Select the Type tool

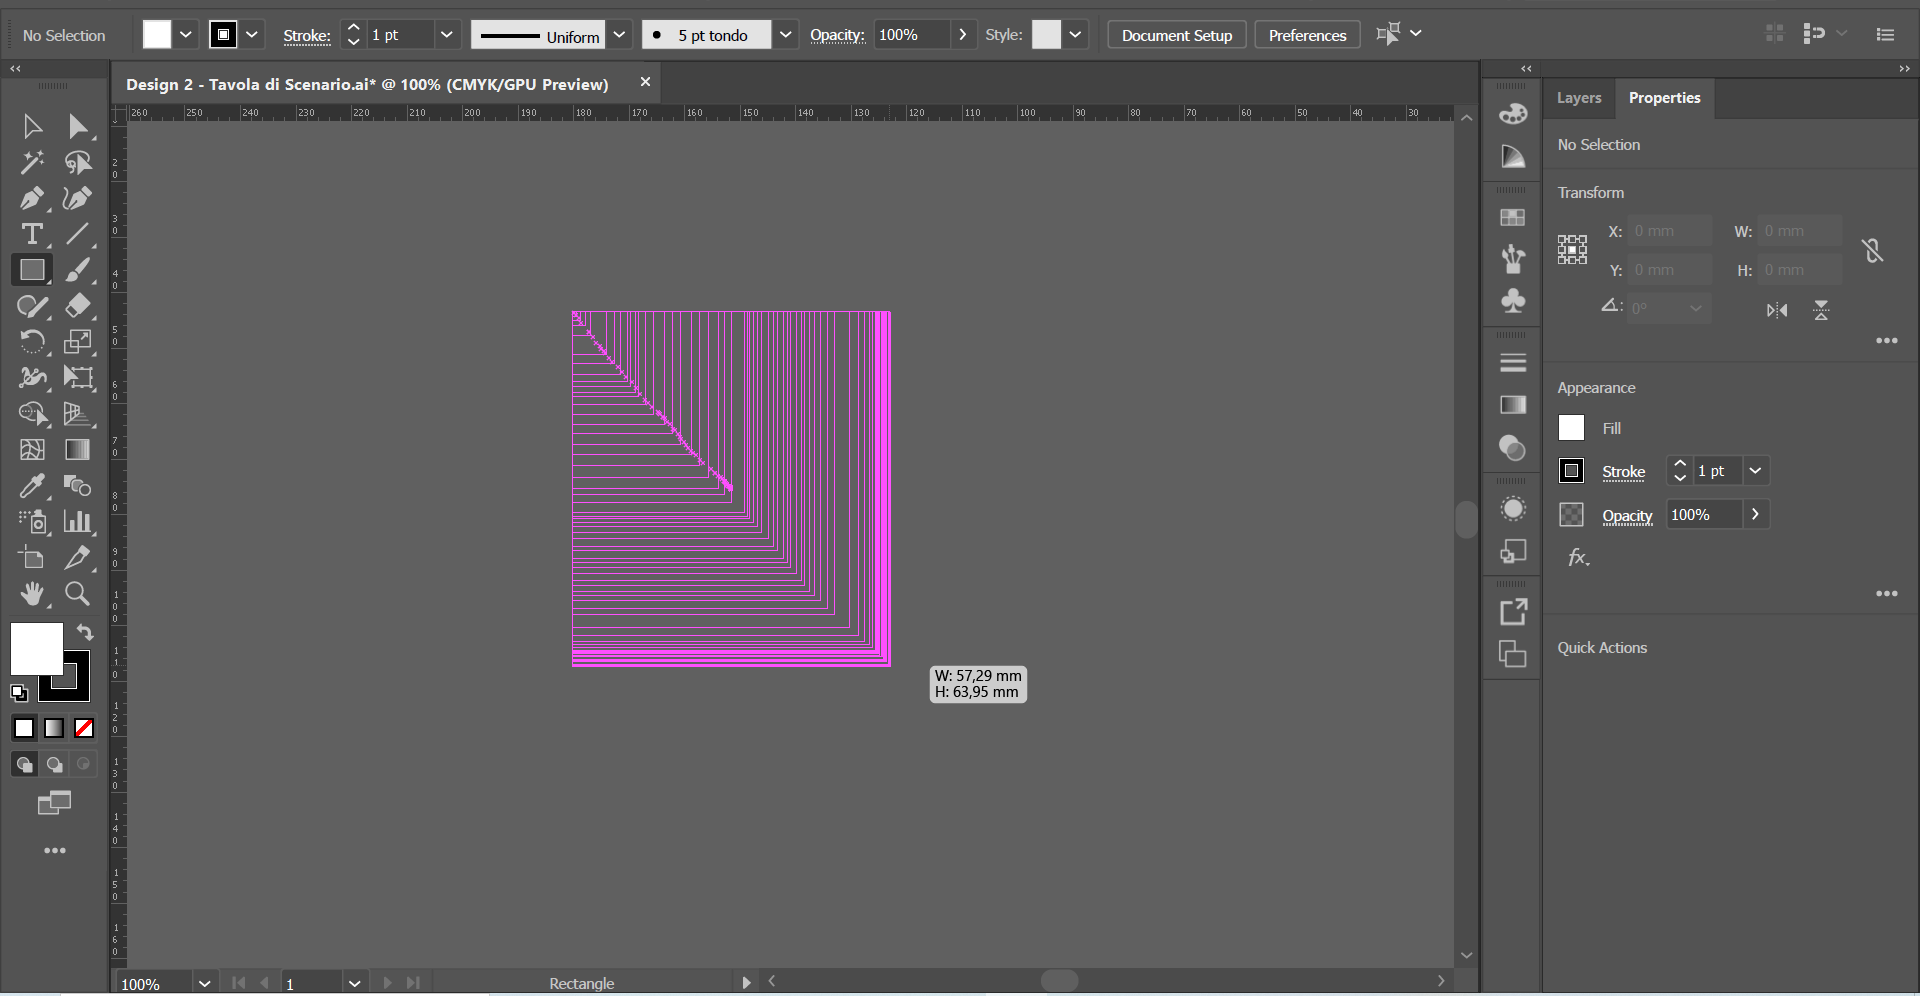pos(31,235)
